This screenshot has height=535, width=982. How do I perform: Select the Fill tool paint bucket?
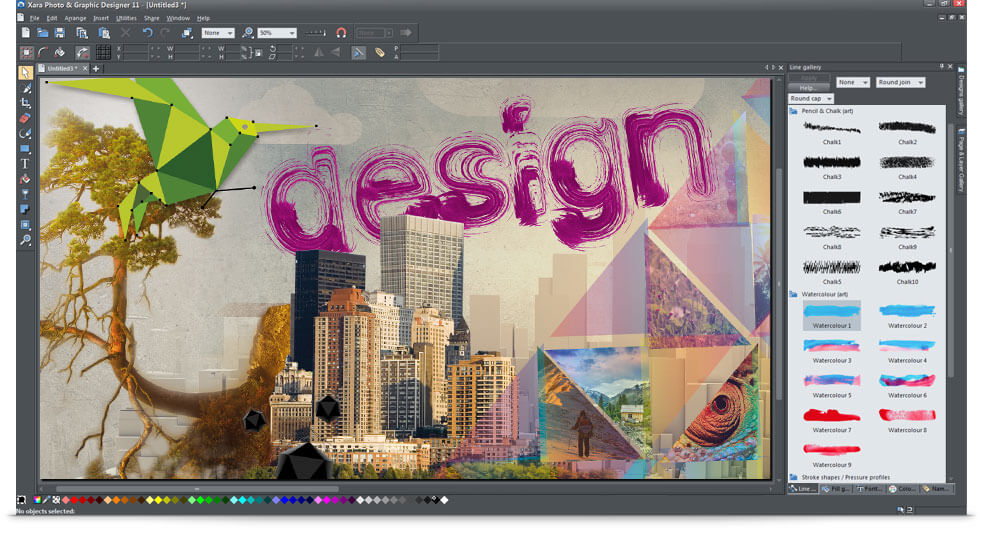click(x=25, y=179)
